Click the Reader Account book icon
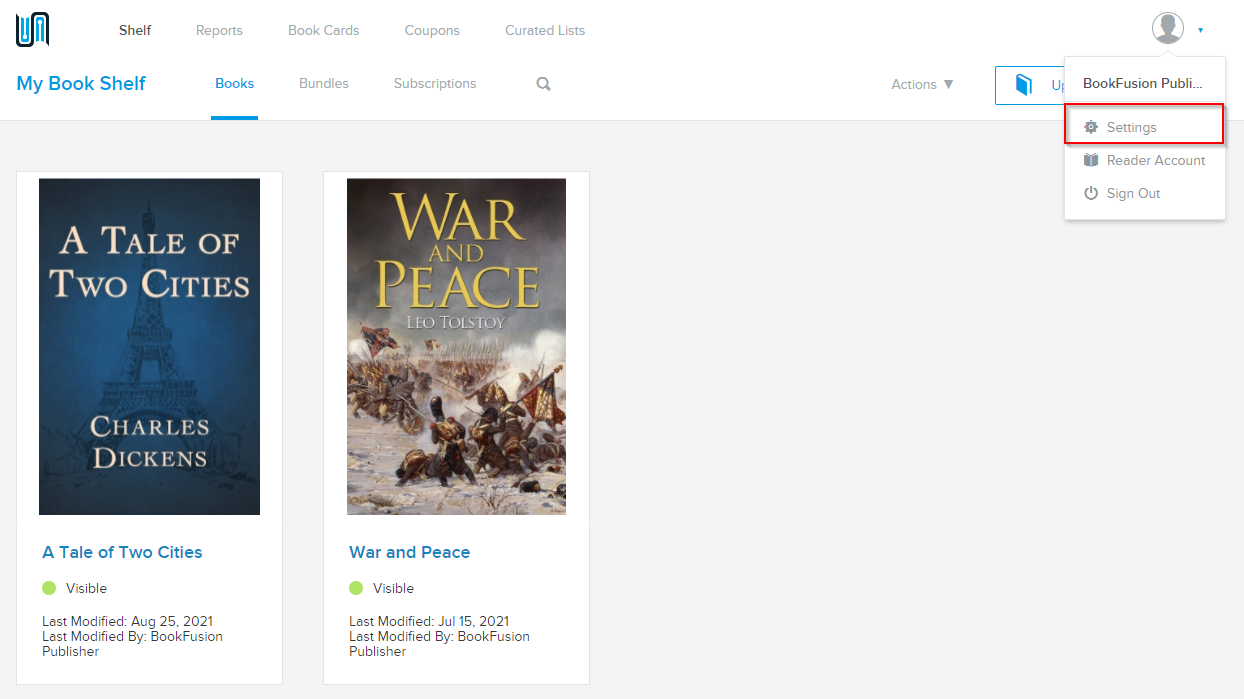Screen dimensions: 1244x699 tap(1091, 160)
